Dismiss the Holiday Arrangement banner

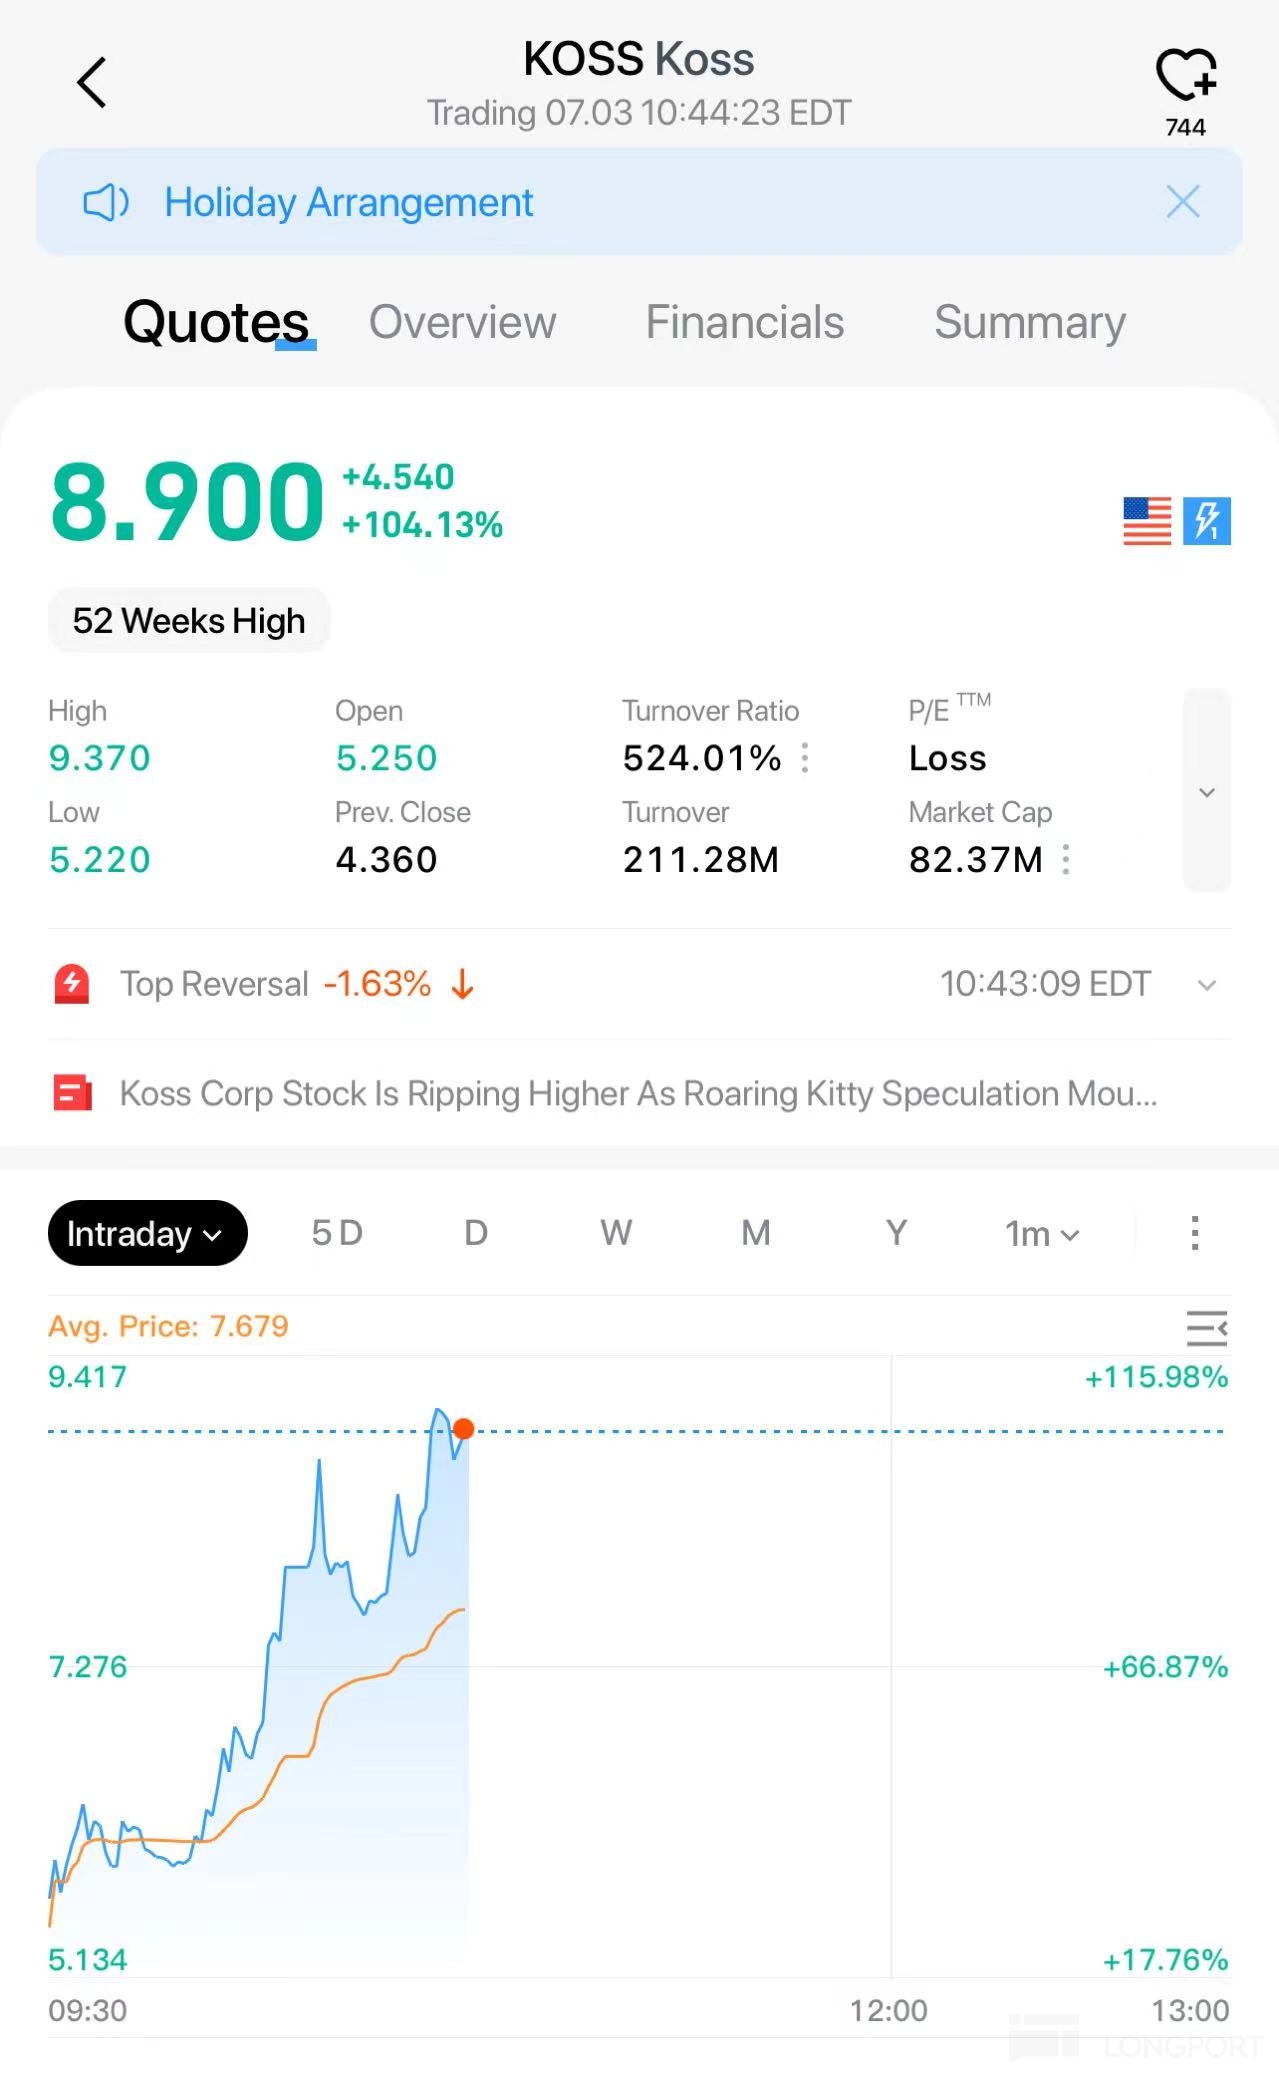point(1183,202)
